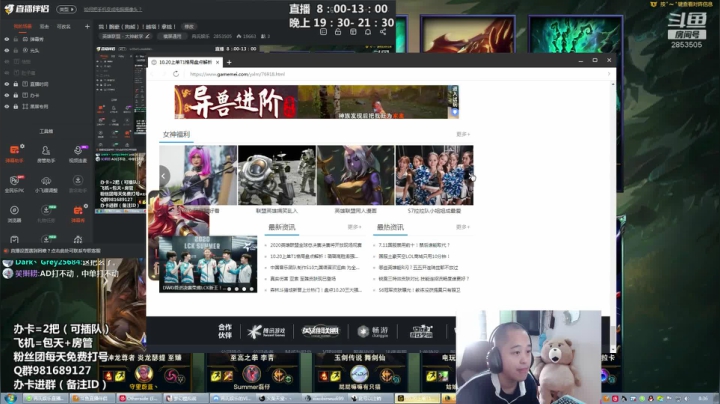Click the pencil edit icon beside 英雄联盟 category
This screenshot has width=720, height=404.
(147, 36)
